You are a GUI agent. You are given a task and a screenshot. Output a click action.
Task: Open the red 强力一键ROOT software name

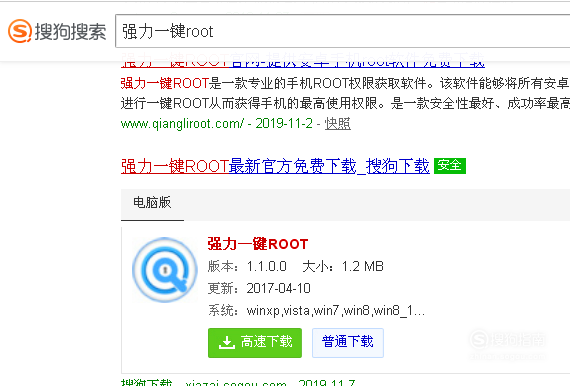coord(258,244)
